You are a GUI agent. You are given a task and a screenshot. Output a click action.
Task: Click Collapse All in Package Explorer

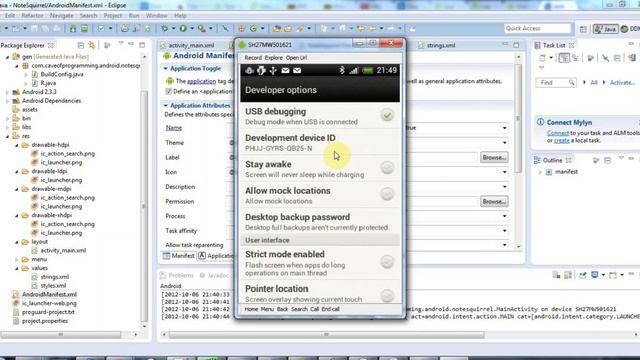(x=80, y=45)
